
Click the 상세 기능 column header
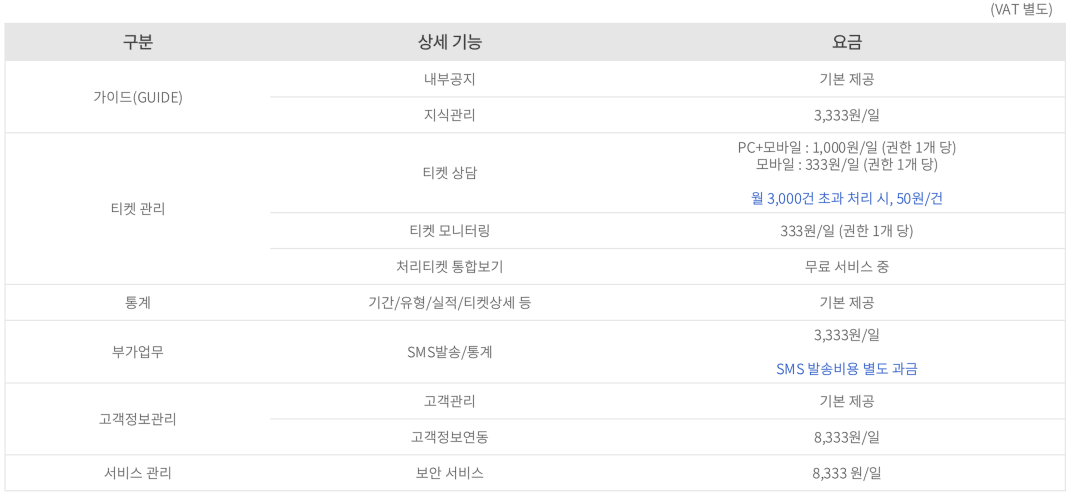450,42
